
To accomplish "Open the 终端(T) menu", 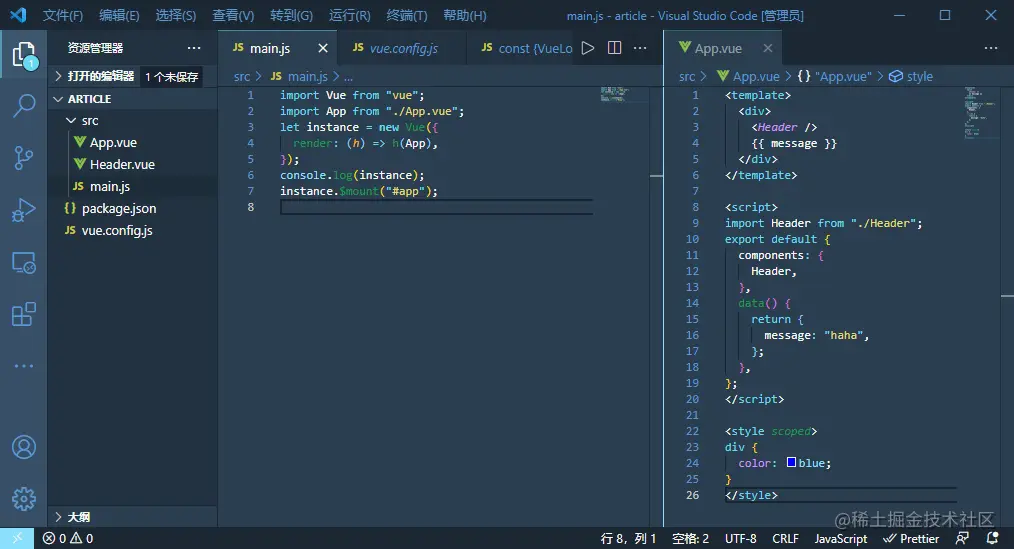I will point(407,15).
